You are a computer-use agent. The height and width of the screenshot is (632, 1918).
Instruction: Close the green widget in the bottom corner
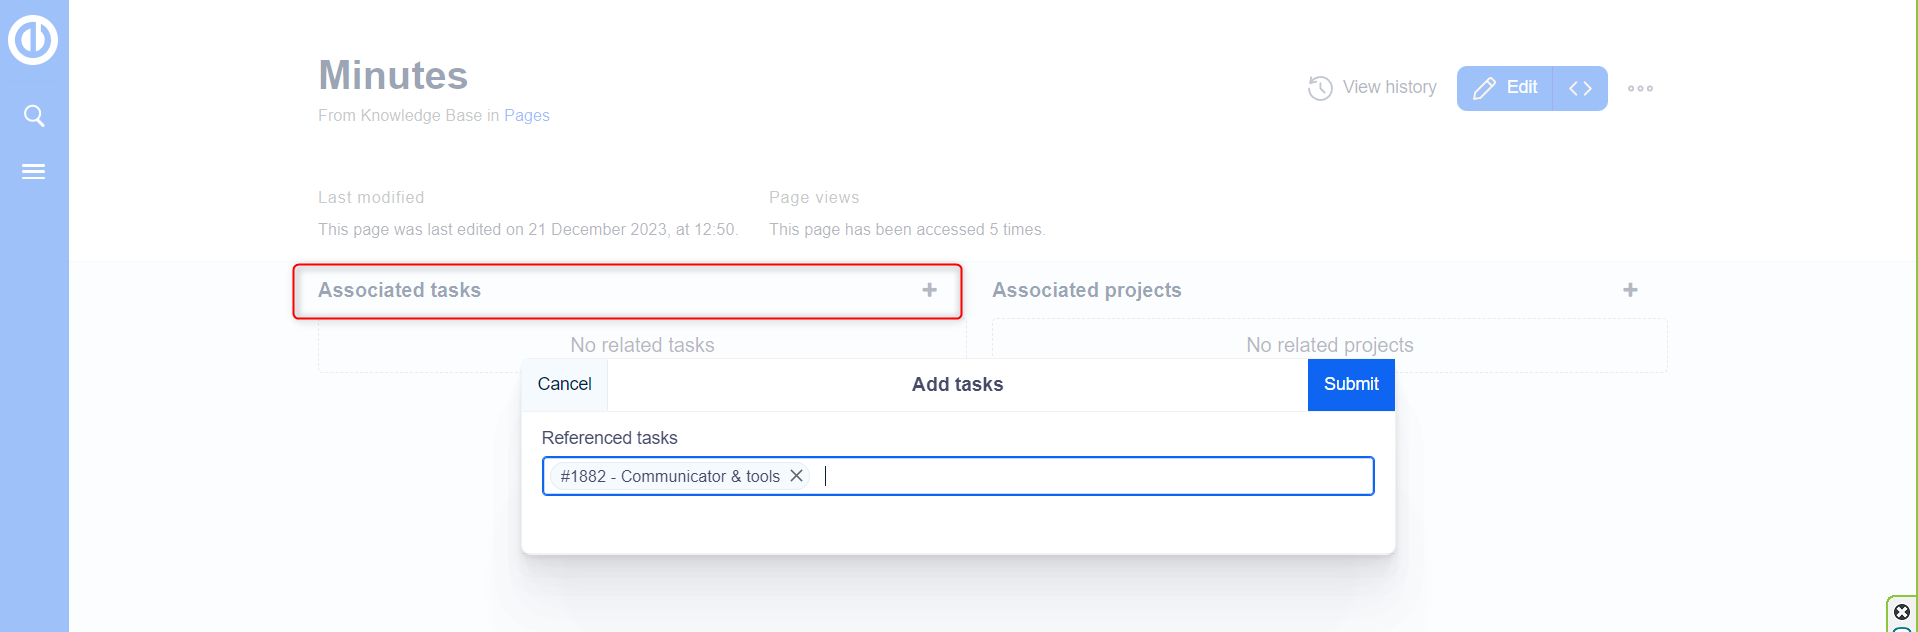[1902, 612]
